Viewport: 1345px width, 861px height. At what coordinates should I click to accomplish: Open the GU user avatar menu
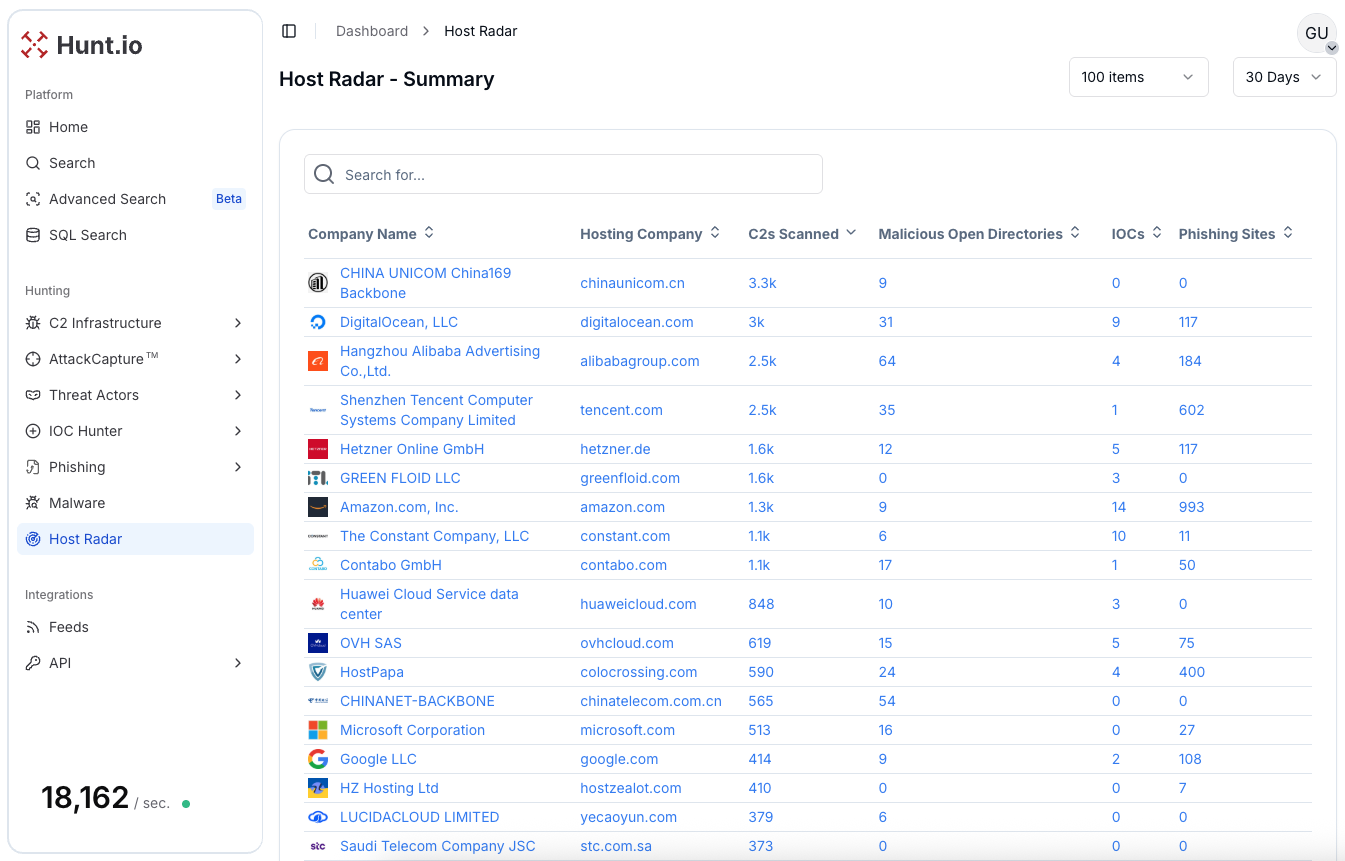click(x=1316, y=34)
